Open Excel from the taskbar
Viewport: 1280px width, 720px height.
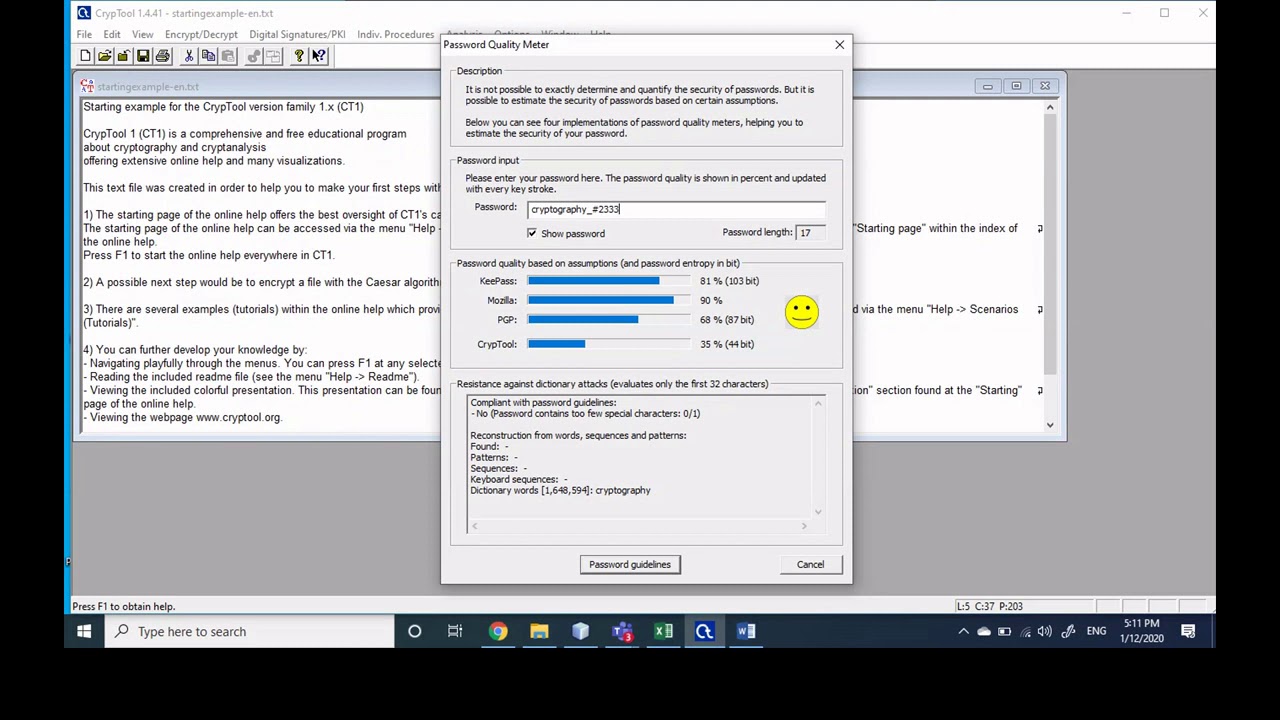pyautogui.click(x=663, y=631)
